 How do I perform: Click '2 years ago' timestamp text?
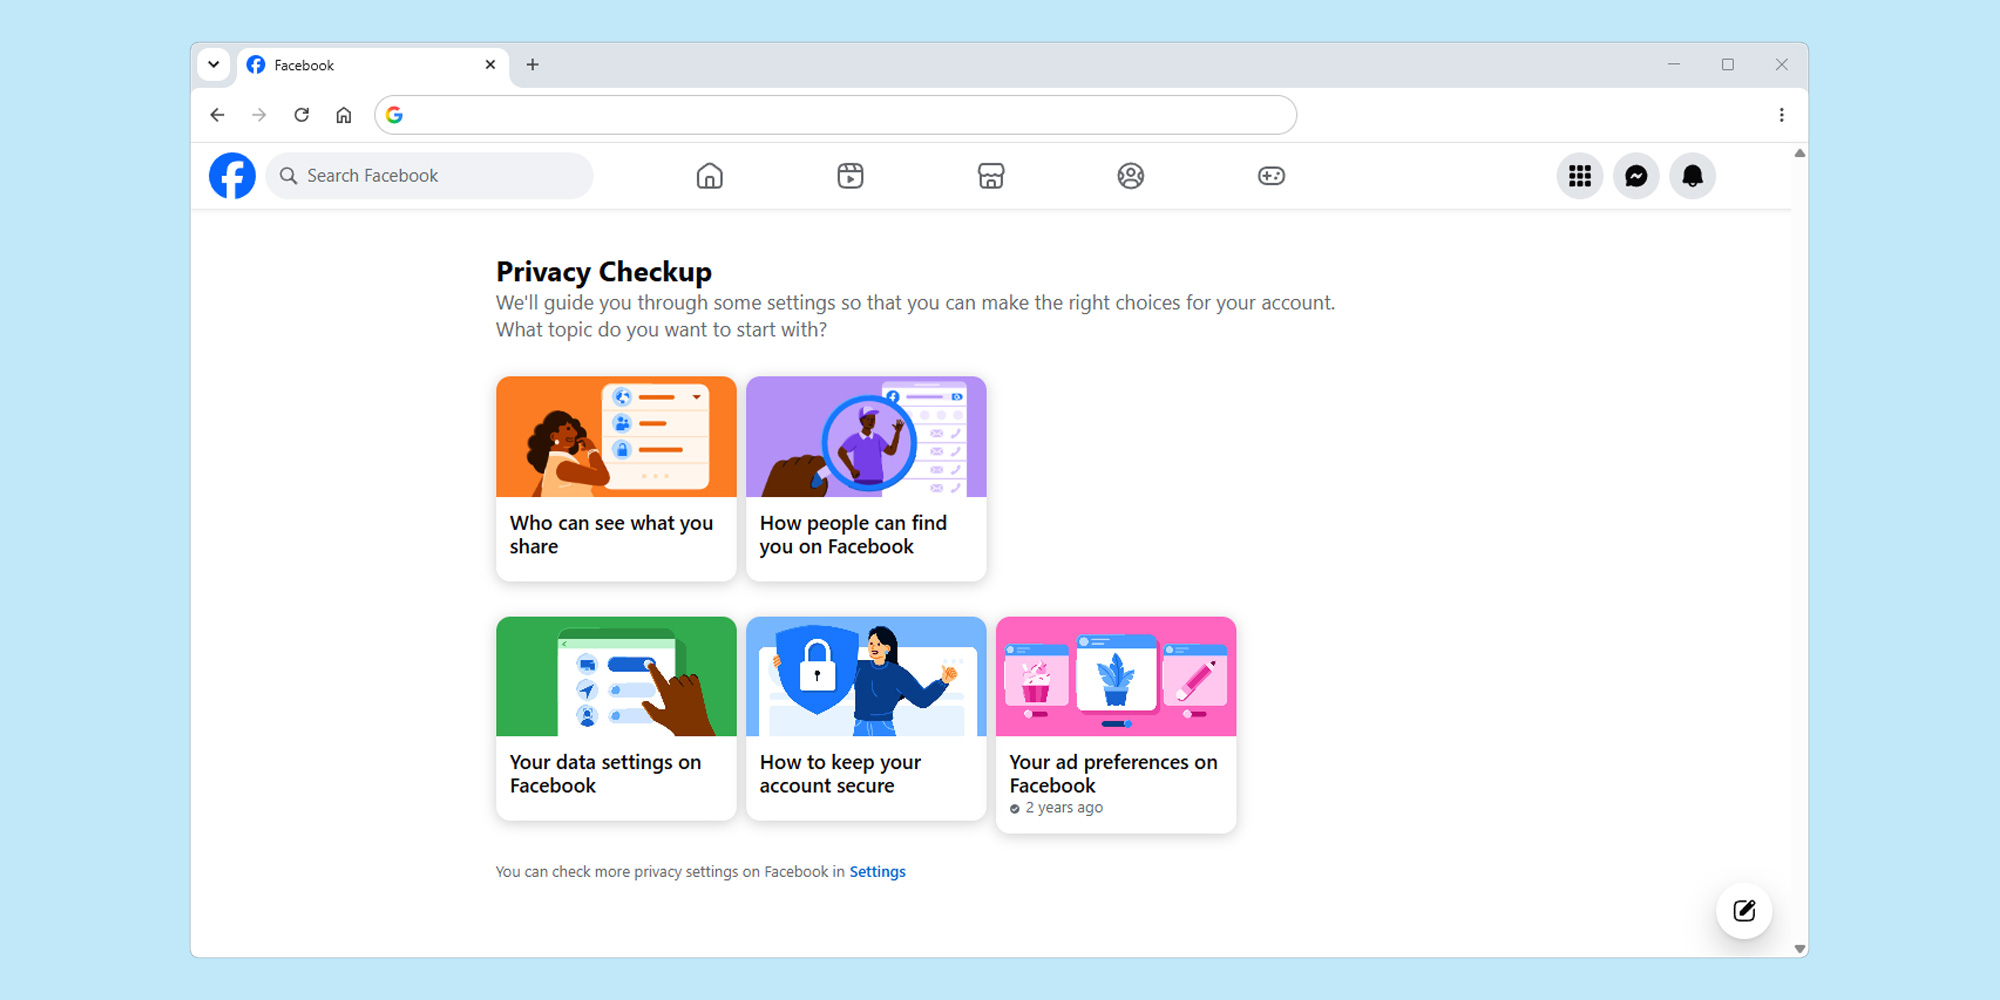[1064, 808]
